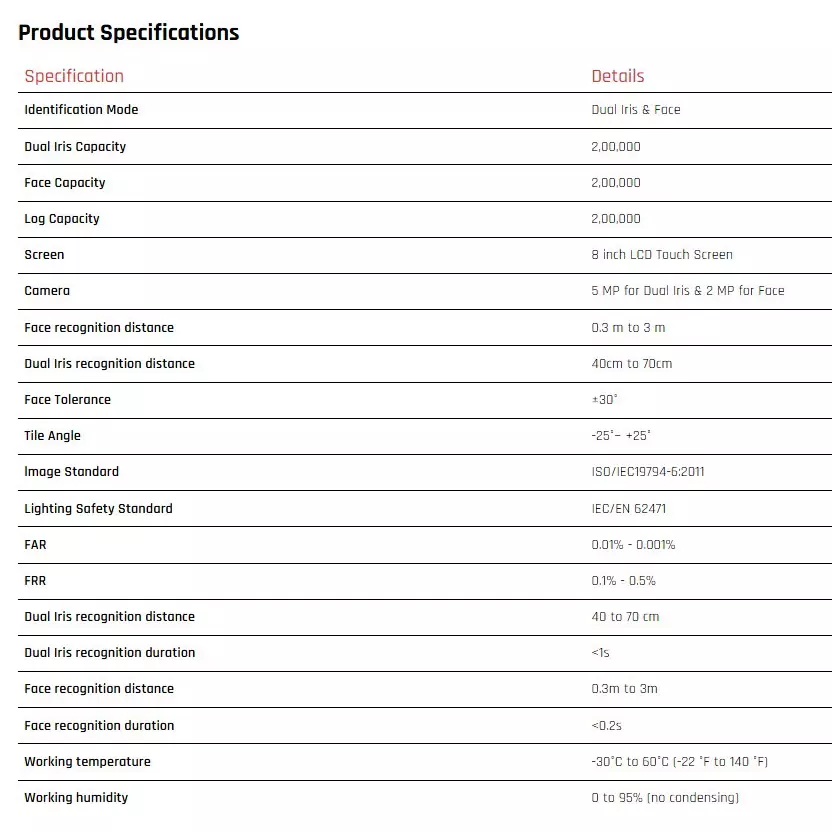Click the Product Specifications heading
The width and height of the screenshot is (832, 832).
click(128, 33)
